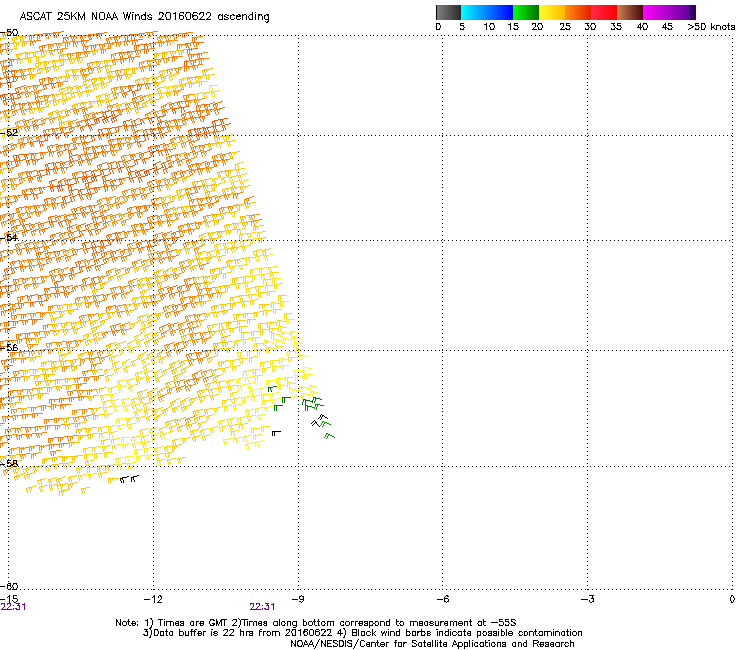The height and width of the screenshot is (650, 740).
Task: Click the magenta 40-45 knots color segment
Action: (656, 12)
